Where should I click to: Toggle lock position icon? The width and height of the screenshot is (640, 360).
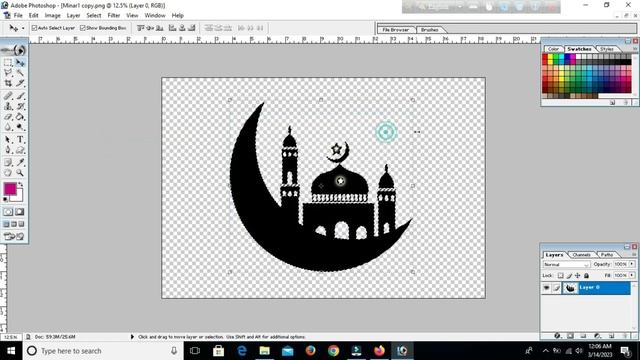pyautogui.click(x=578, y=276)
